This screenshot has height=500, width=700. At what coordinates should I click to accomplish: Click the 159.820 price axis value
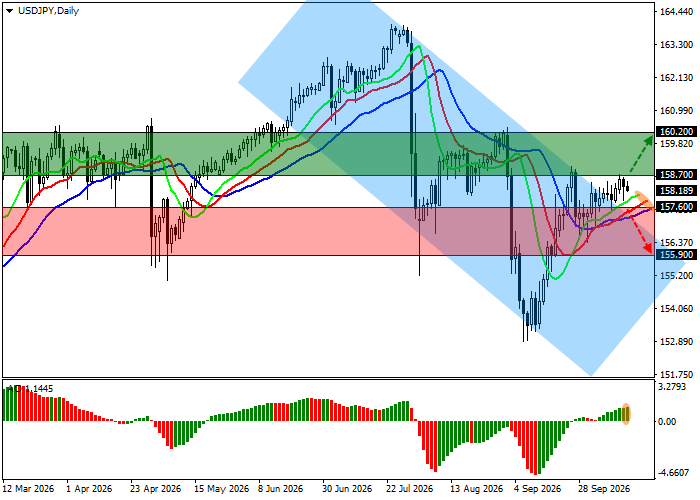(676, 144)
